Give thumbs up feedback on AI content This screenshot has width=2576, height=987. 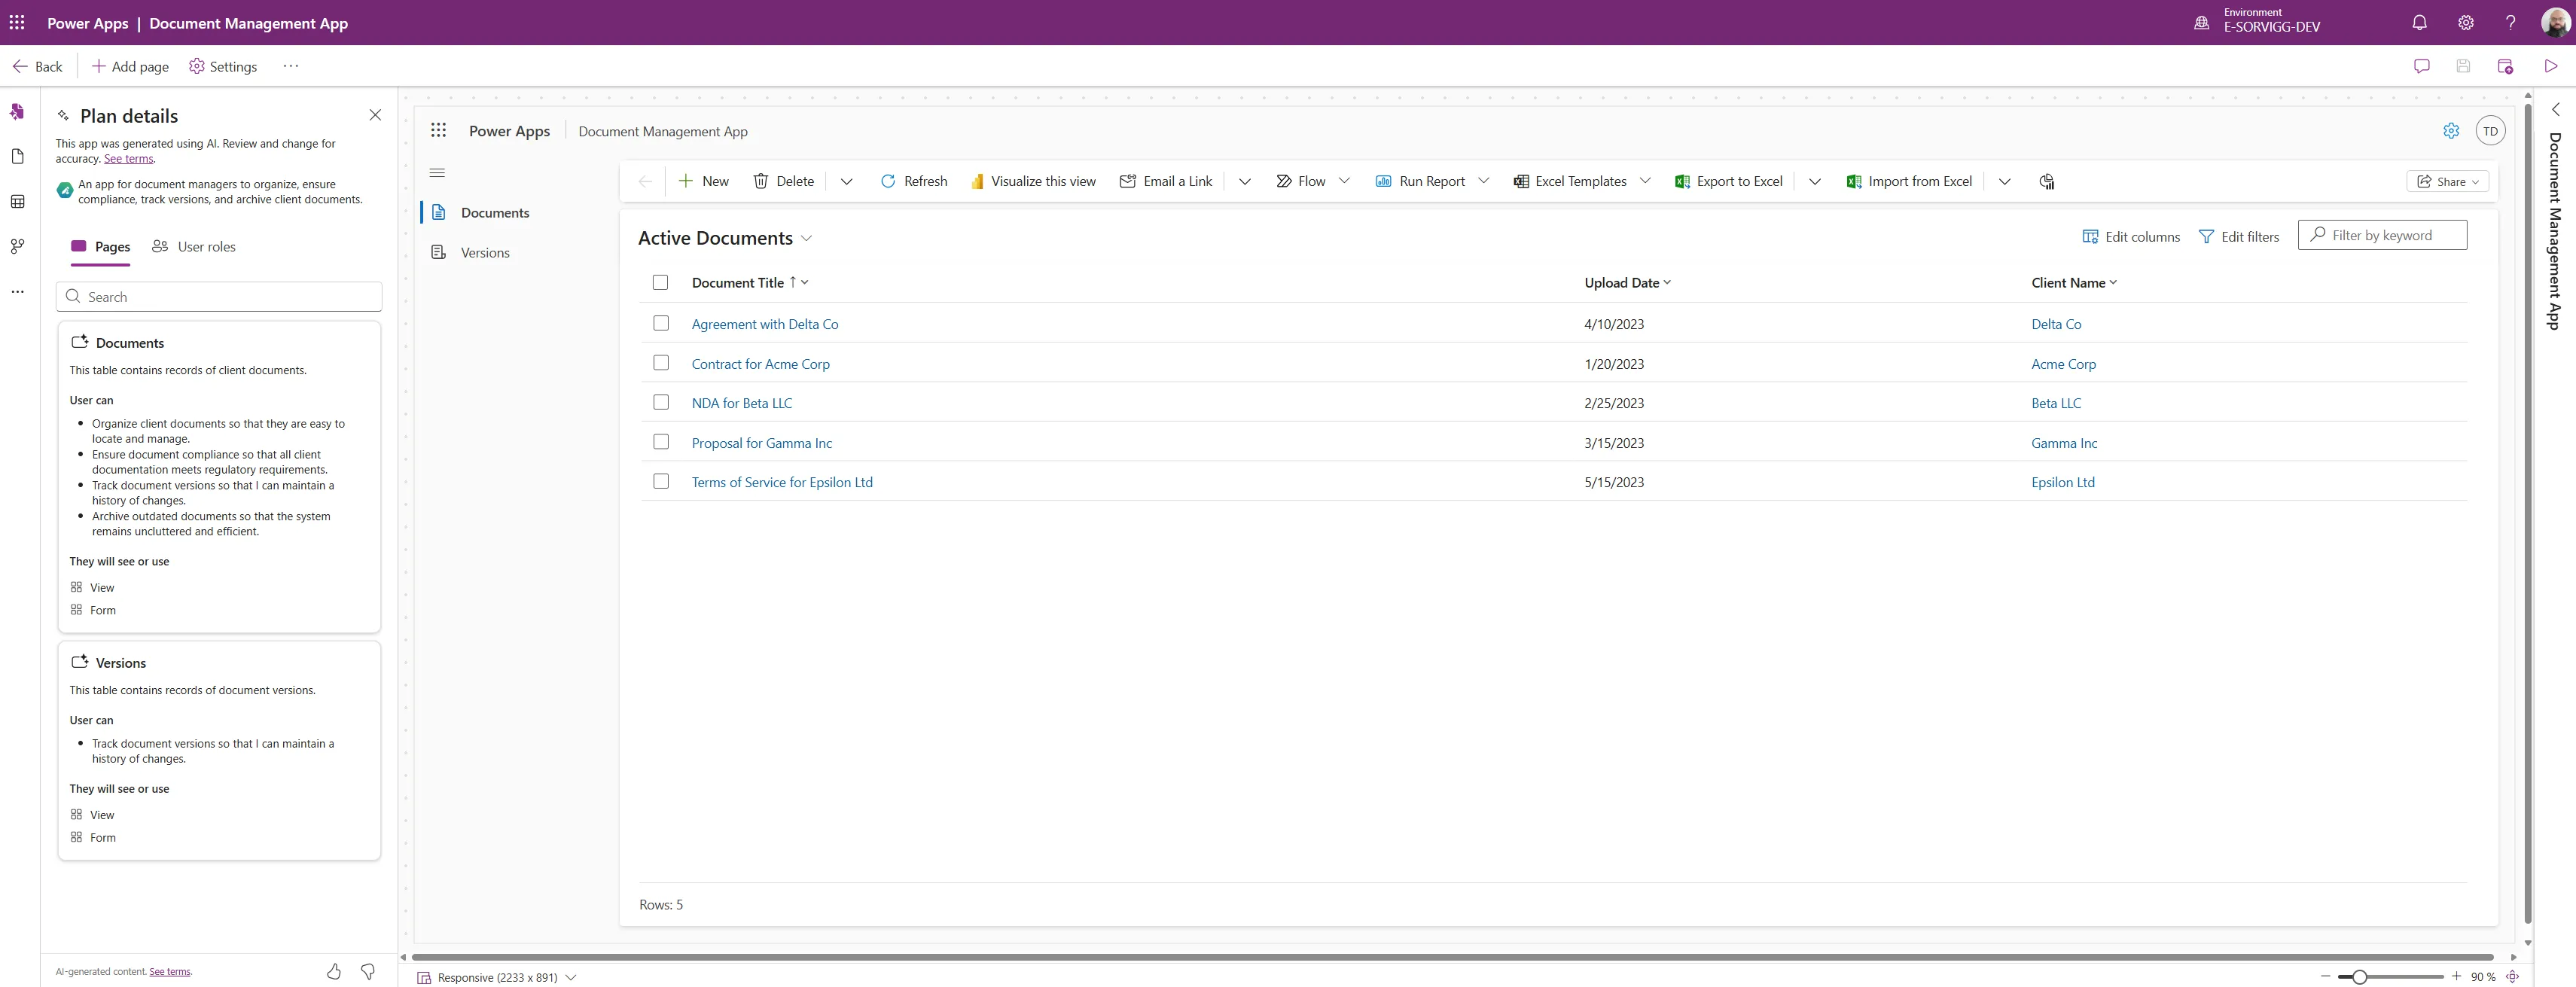[x=334, y=971]
